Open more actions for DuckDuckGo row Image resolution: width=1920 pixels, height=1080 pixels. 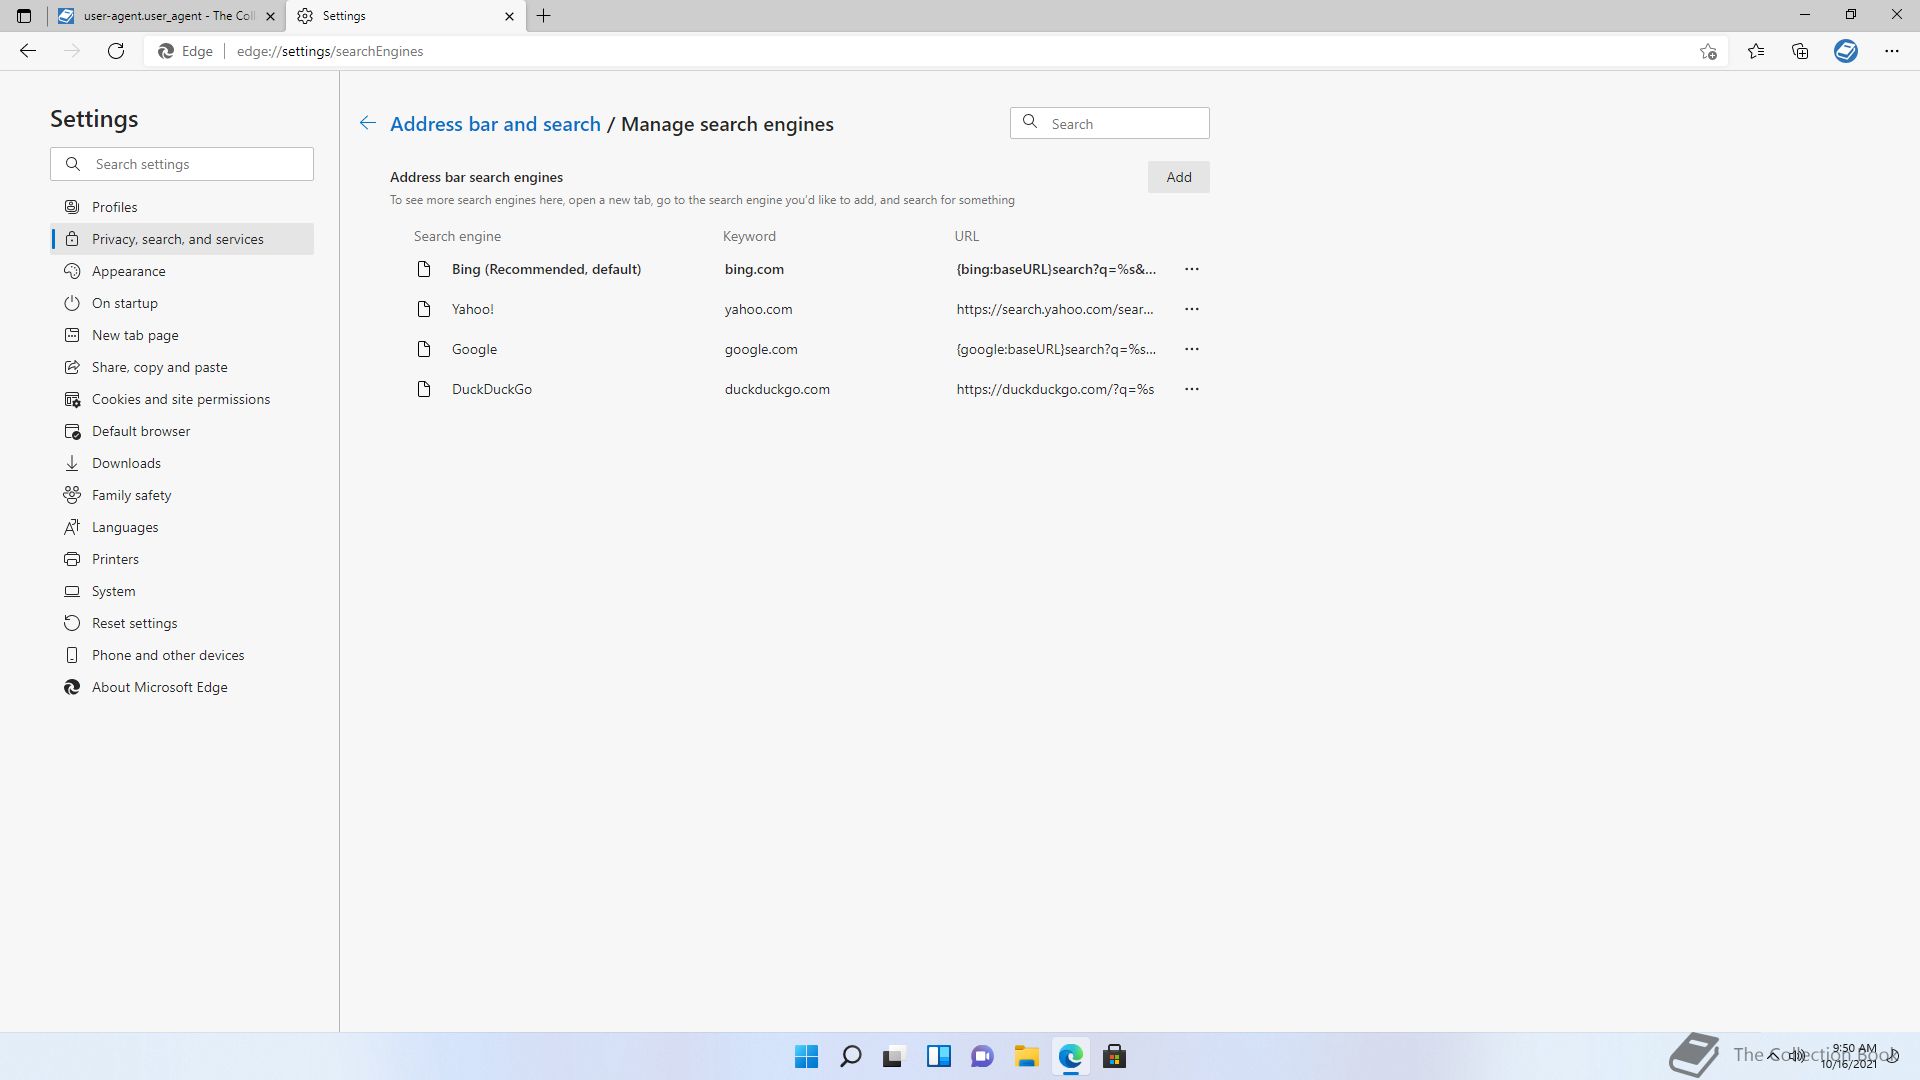click(1192, 389)
